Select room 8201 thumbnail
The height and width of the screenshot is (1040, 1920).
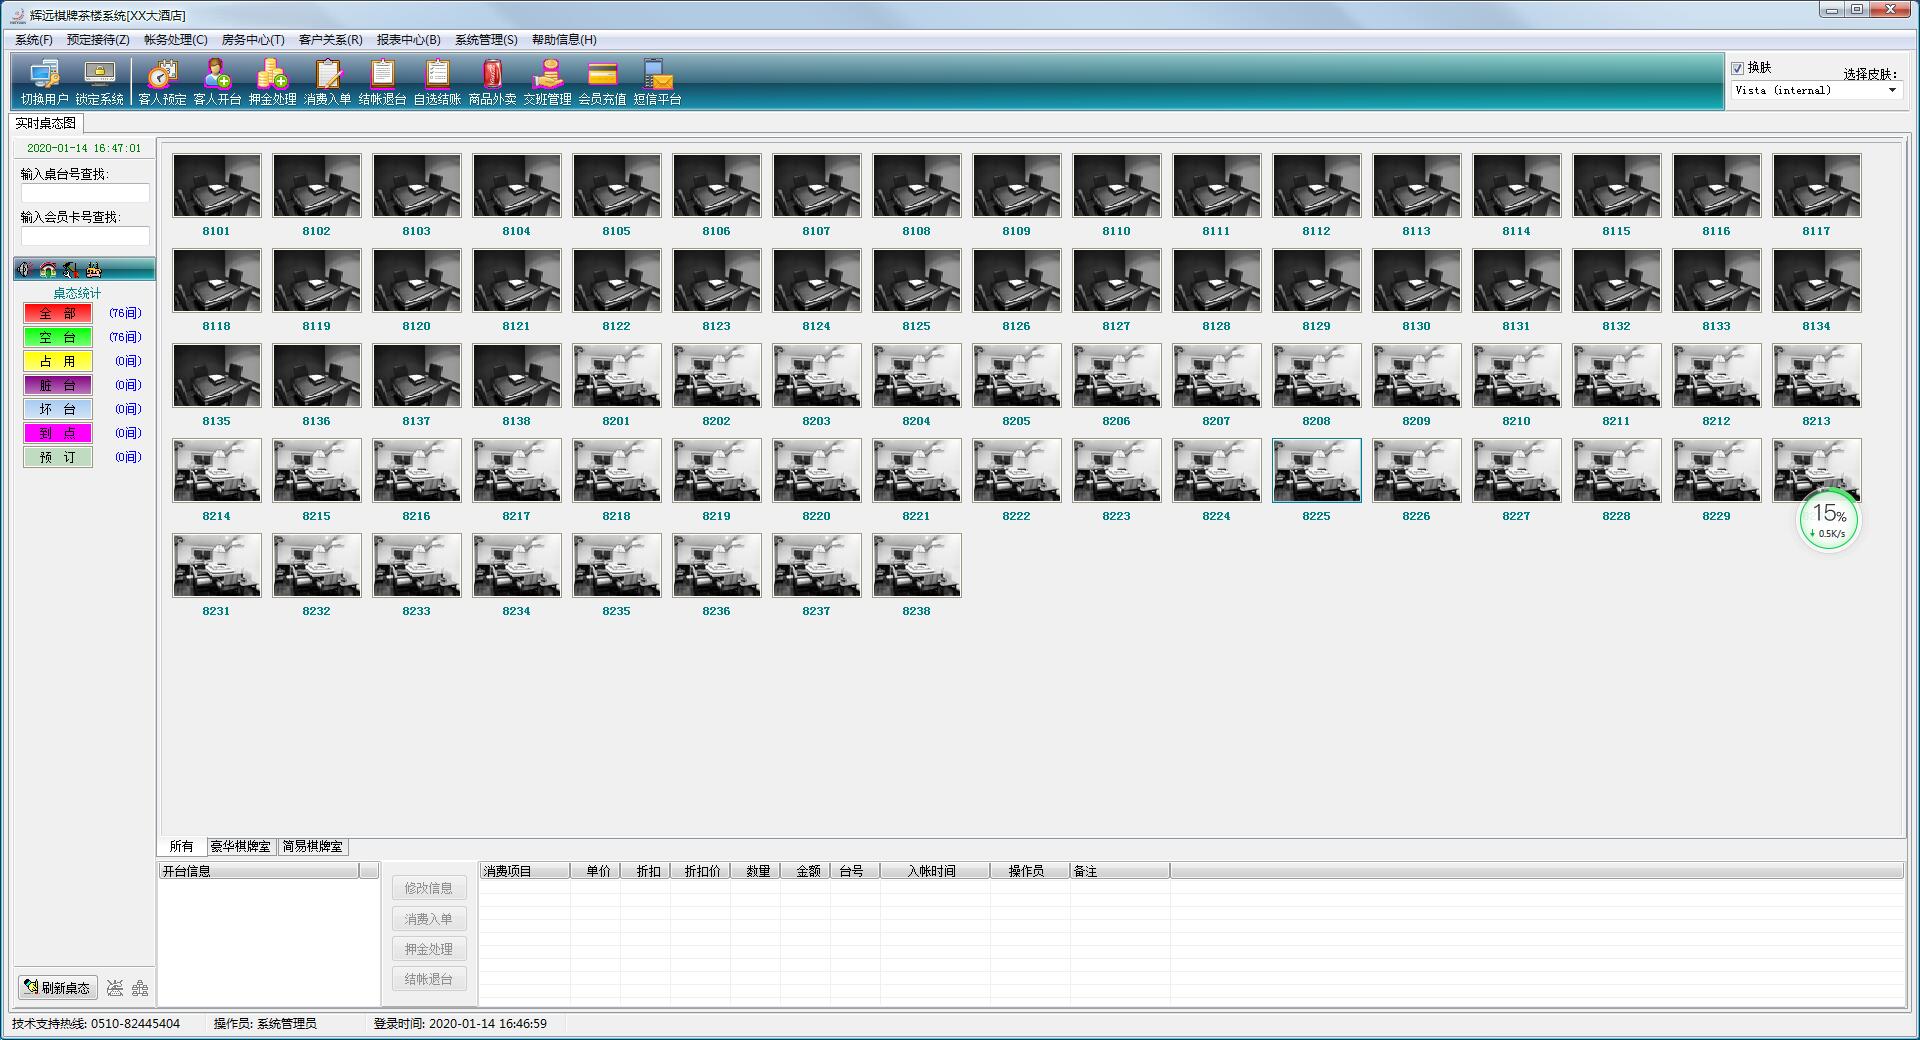coord(617,375)
